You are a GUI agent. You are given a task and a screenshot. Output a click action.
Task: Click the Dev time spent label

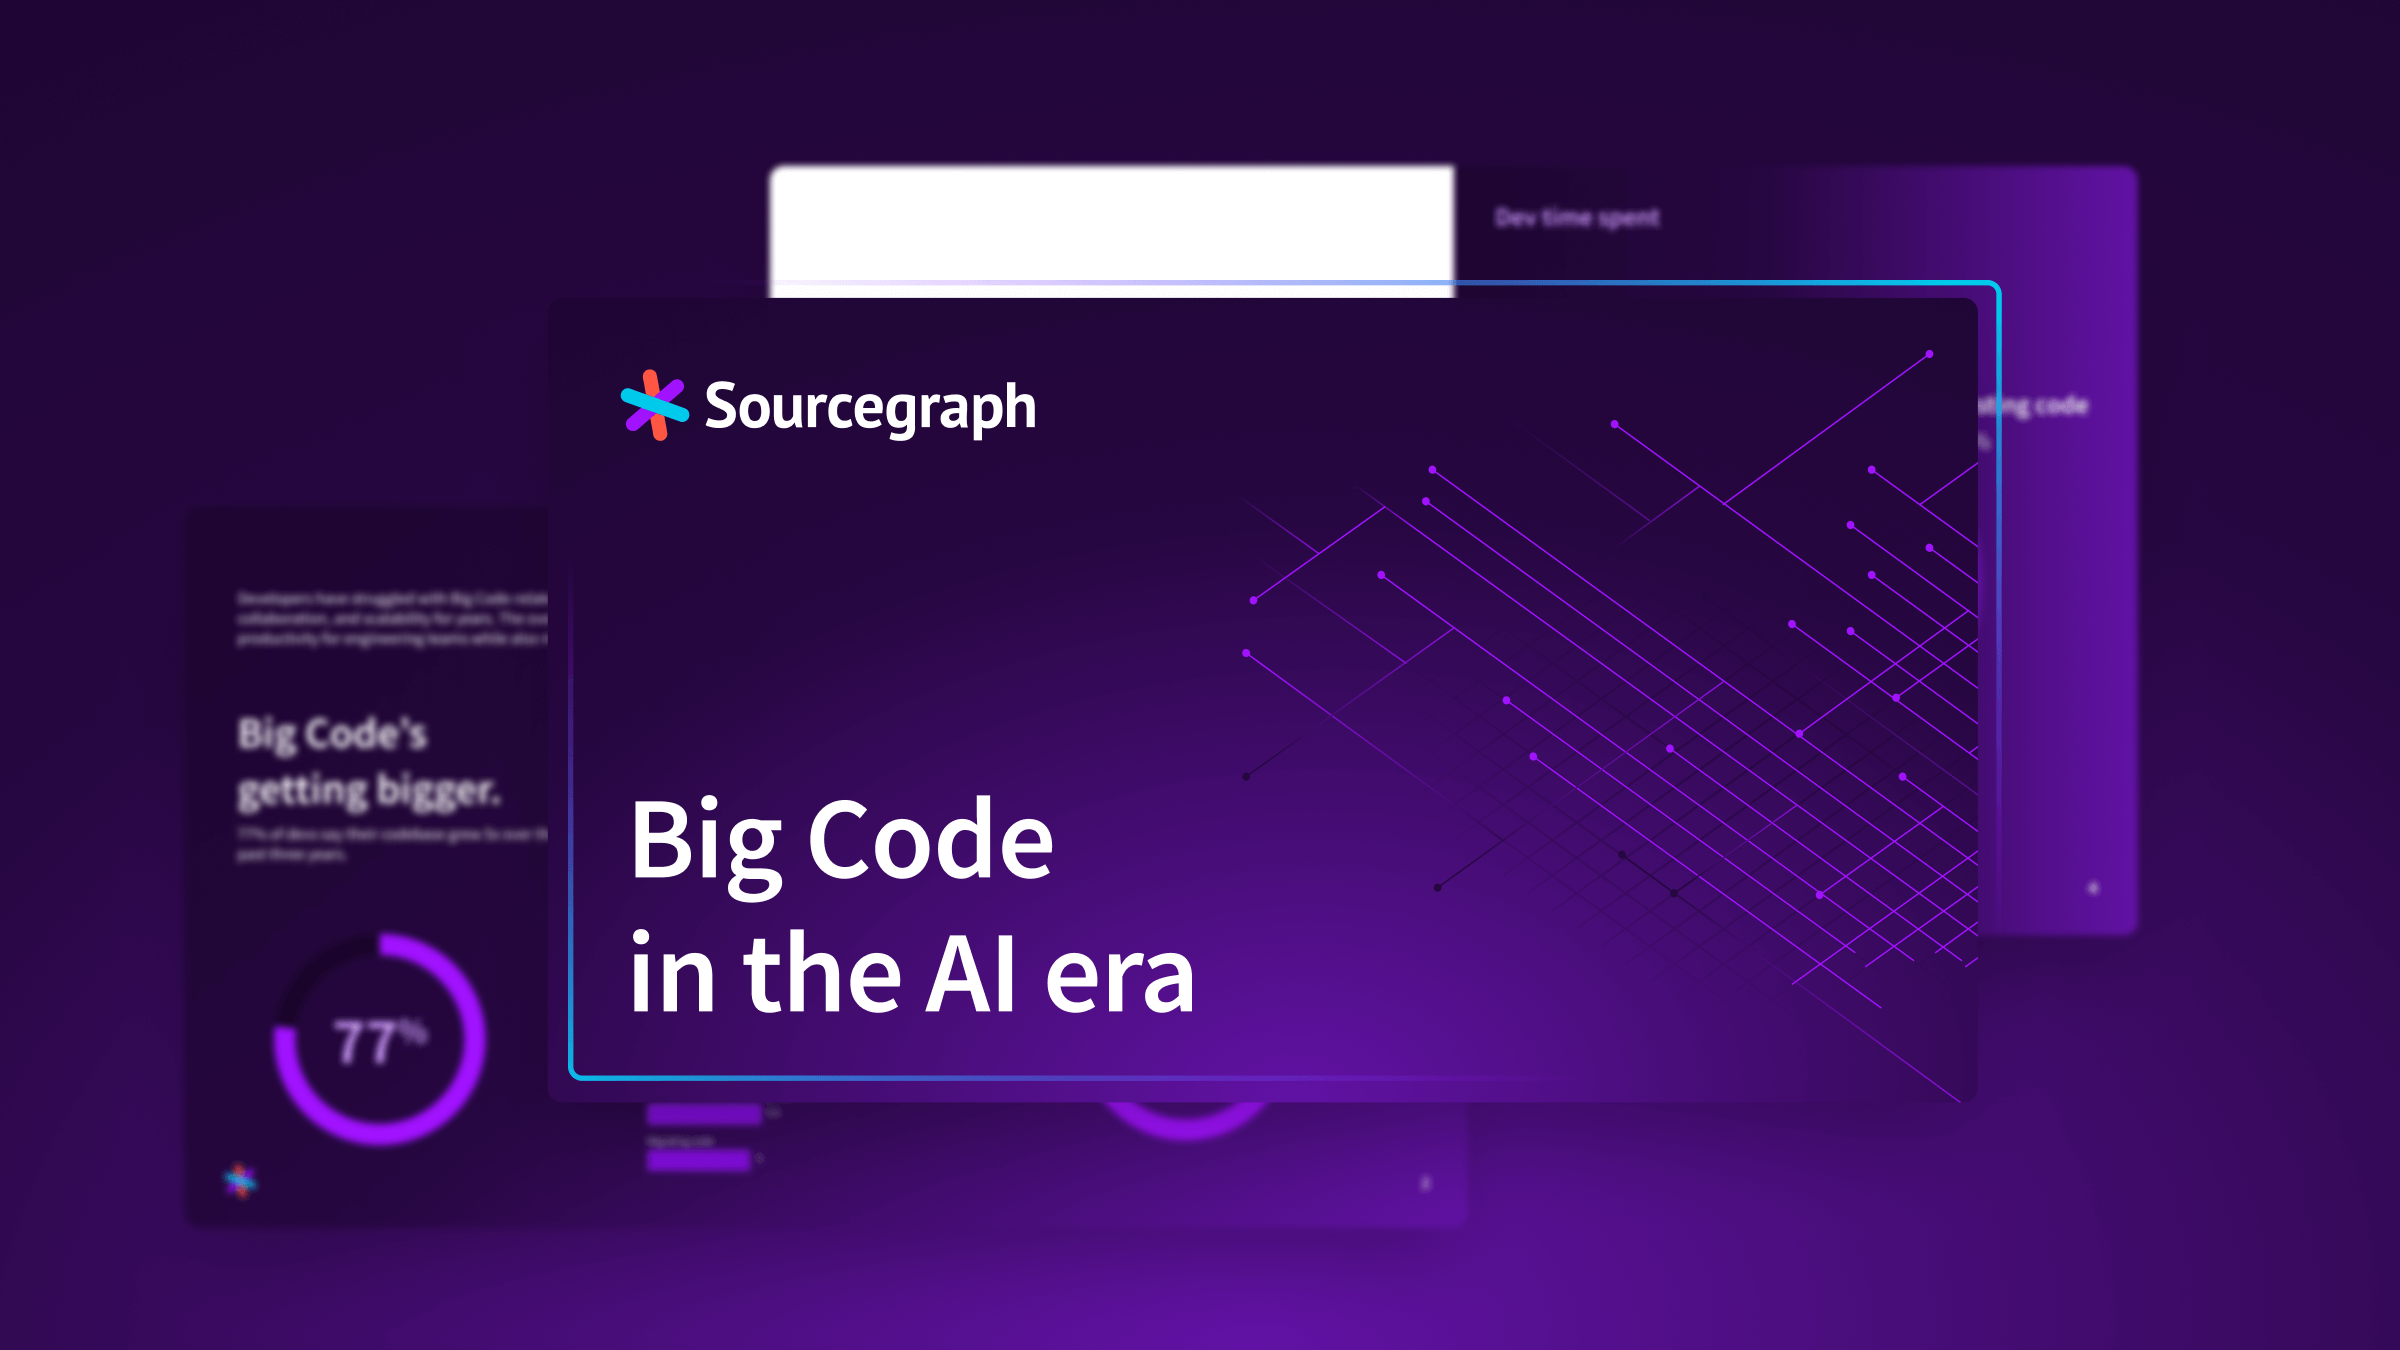click(x=1576, y=216)
